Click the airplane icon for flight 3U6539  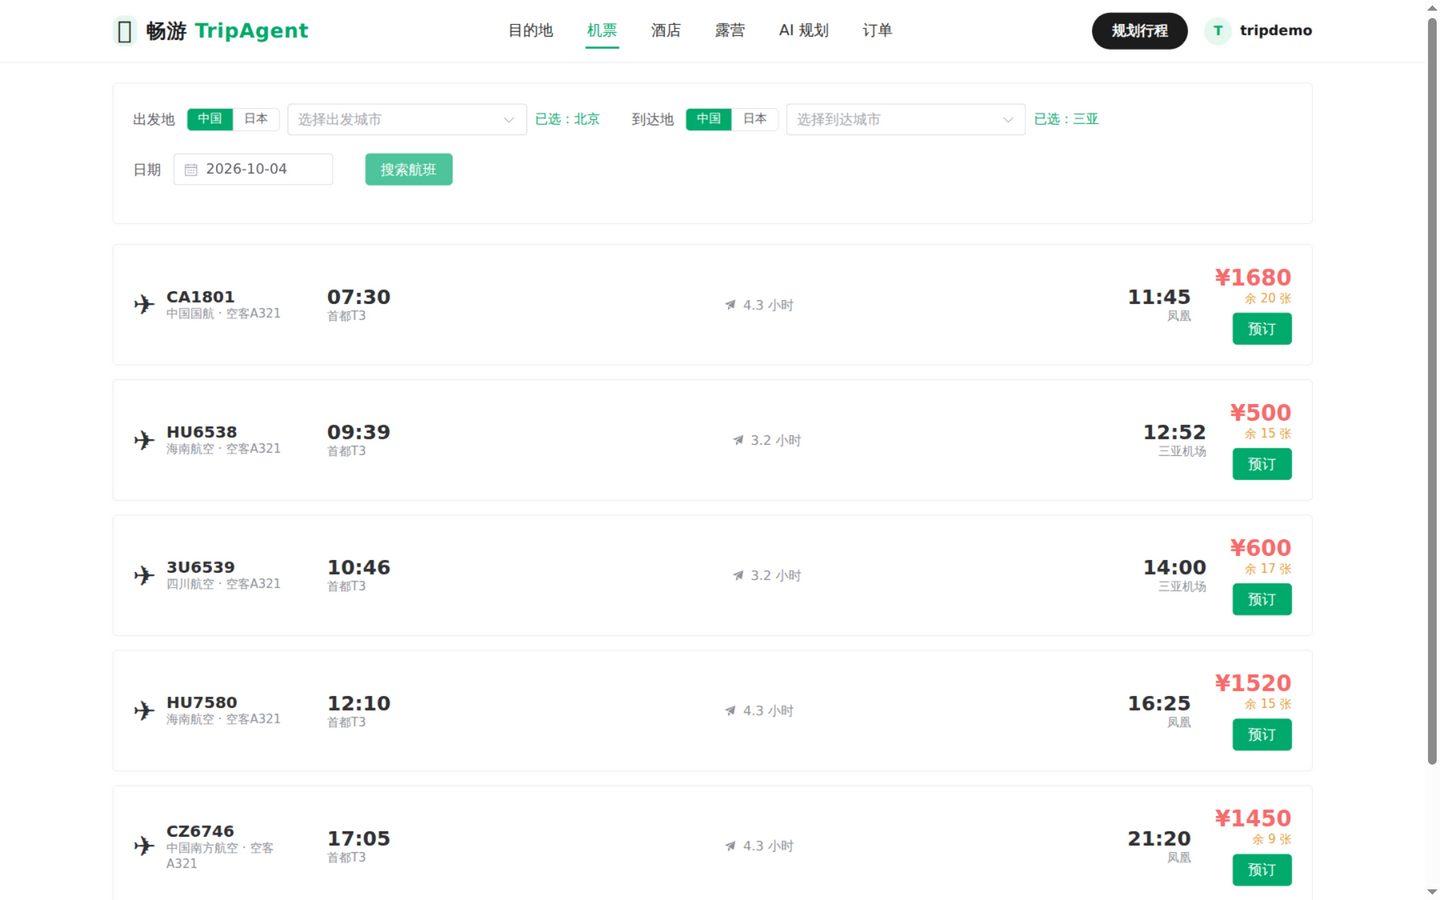pyautogui.click(x=144, y=575)
